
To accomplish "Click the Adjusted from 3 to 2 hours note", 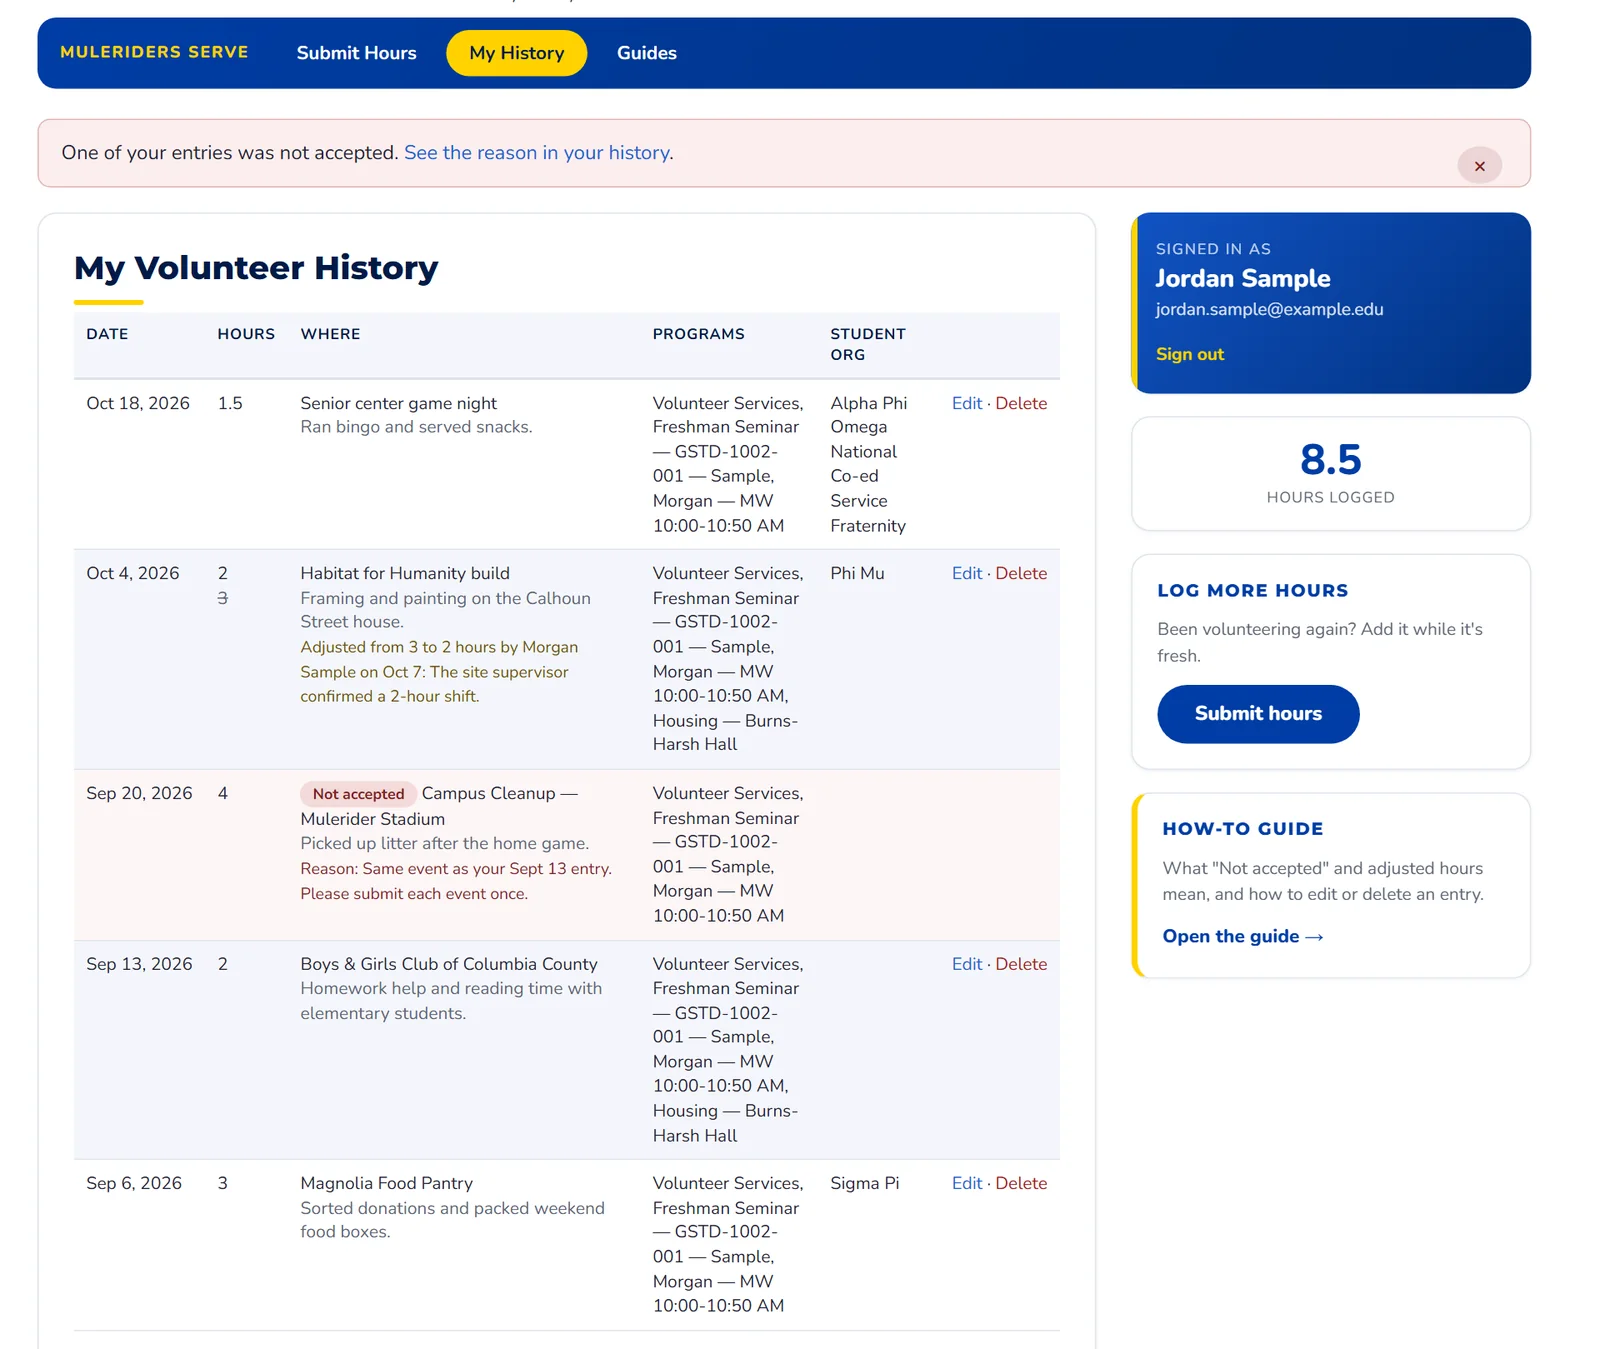I will (439, 672).
